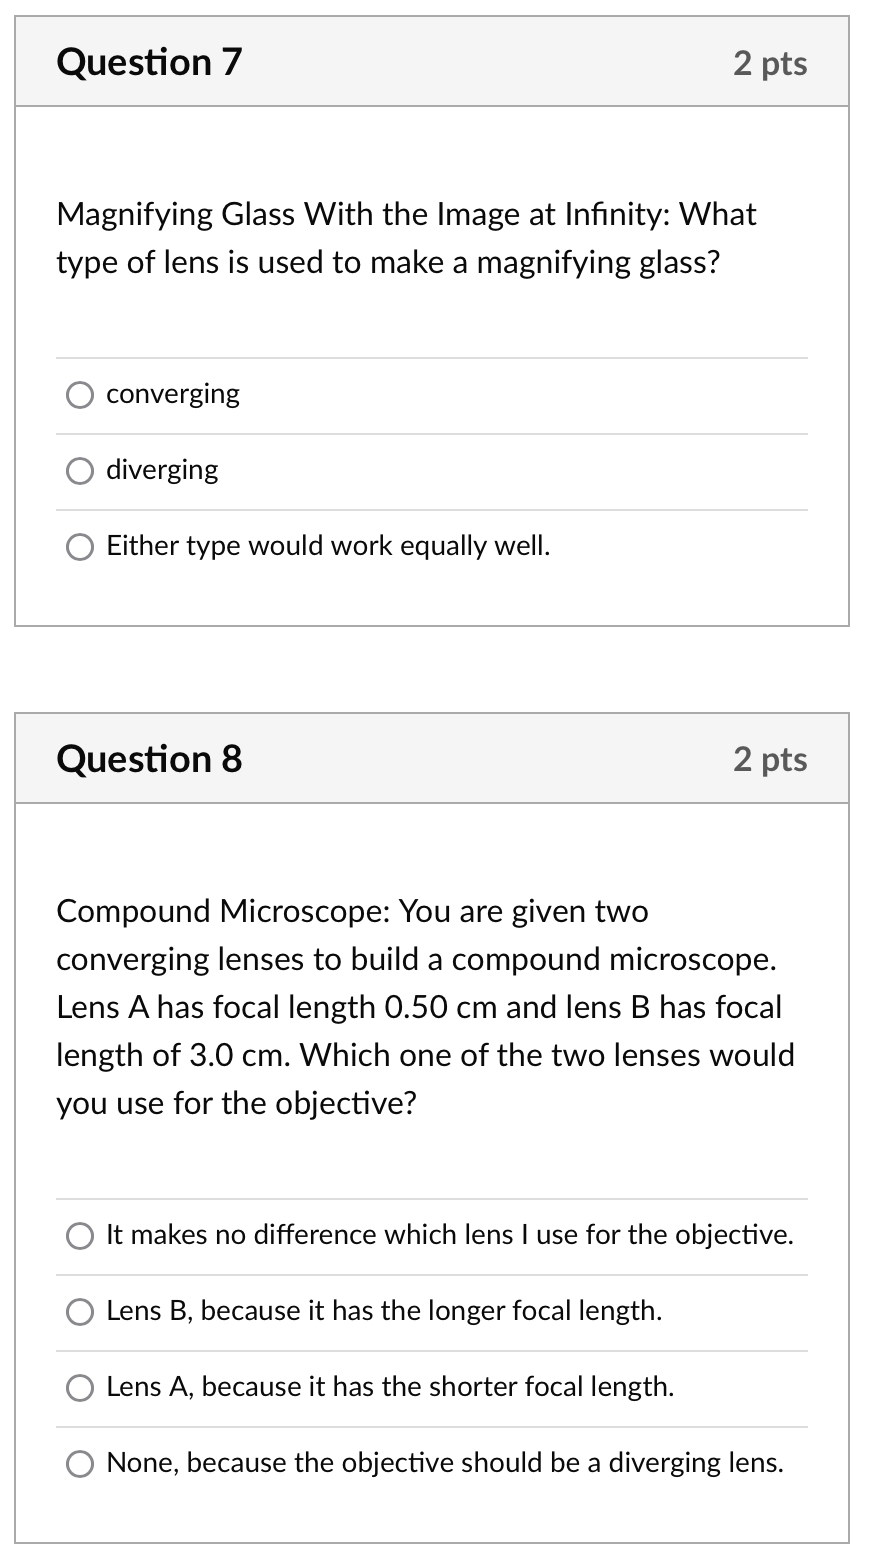The width and height of the screenshot is (877, 1568).
Task: Select the converging radio button
Action: 80,394
